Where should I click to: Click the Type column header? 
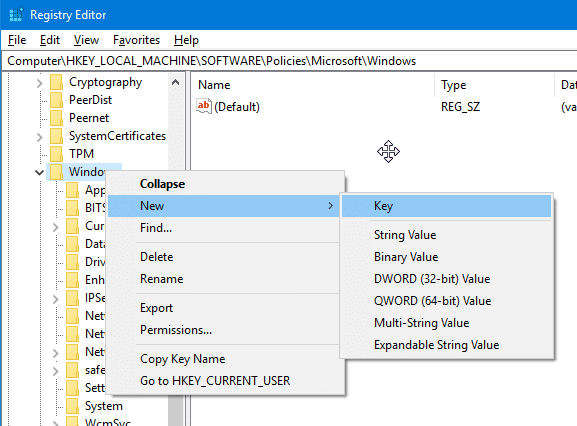pyautogui.click(x=495, y=85)
